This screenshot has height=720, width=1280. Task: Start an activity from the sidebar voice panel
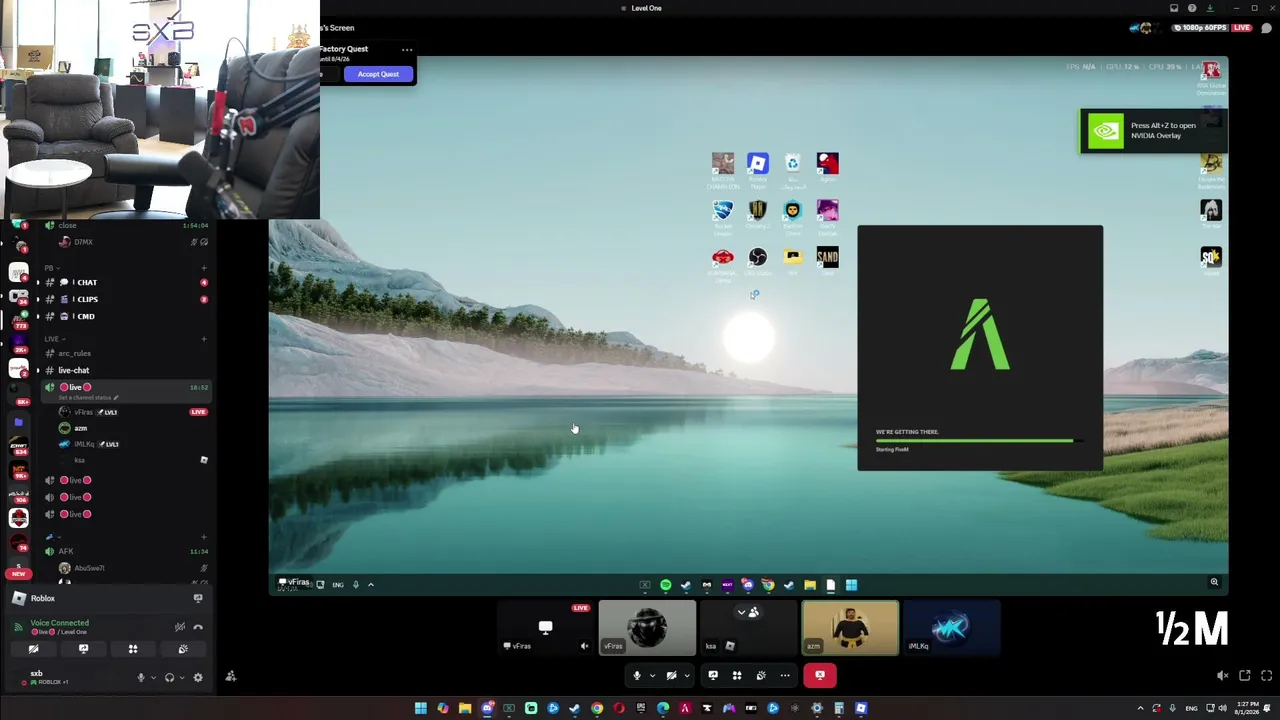(133, 649)
